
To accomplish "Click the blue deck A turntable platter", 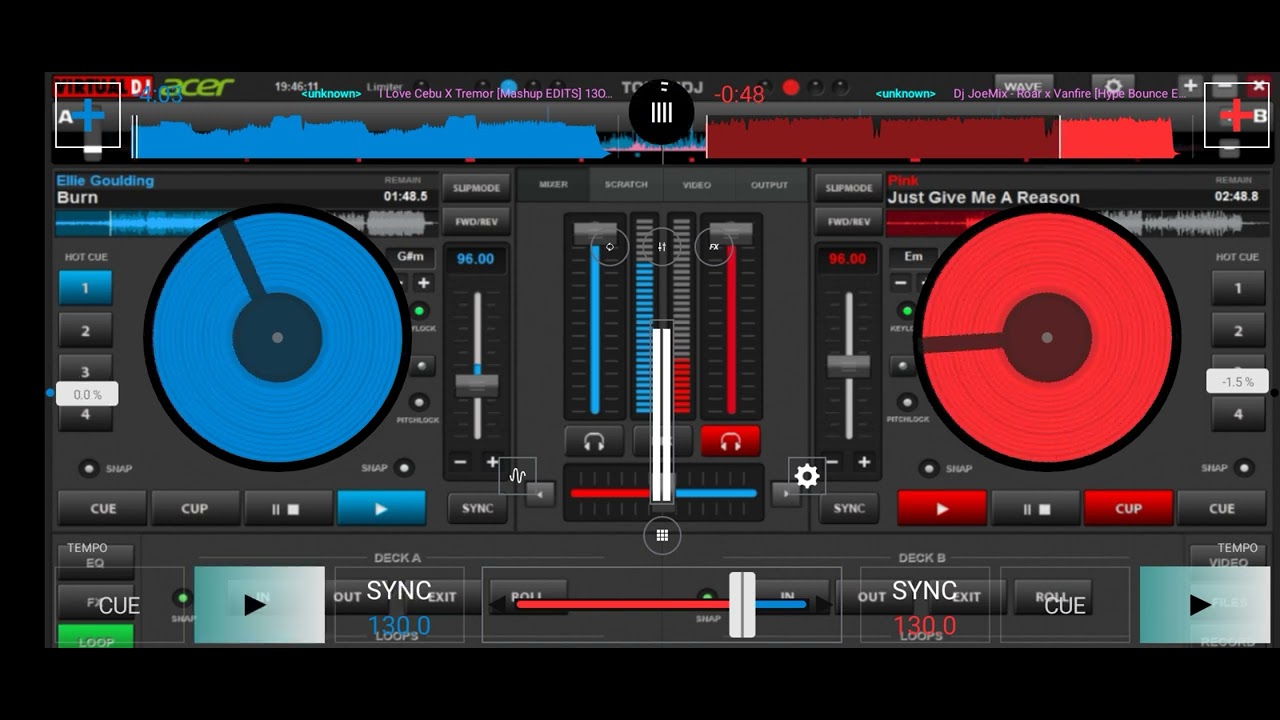I will 277,337.
